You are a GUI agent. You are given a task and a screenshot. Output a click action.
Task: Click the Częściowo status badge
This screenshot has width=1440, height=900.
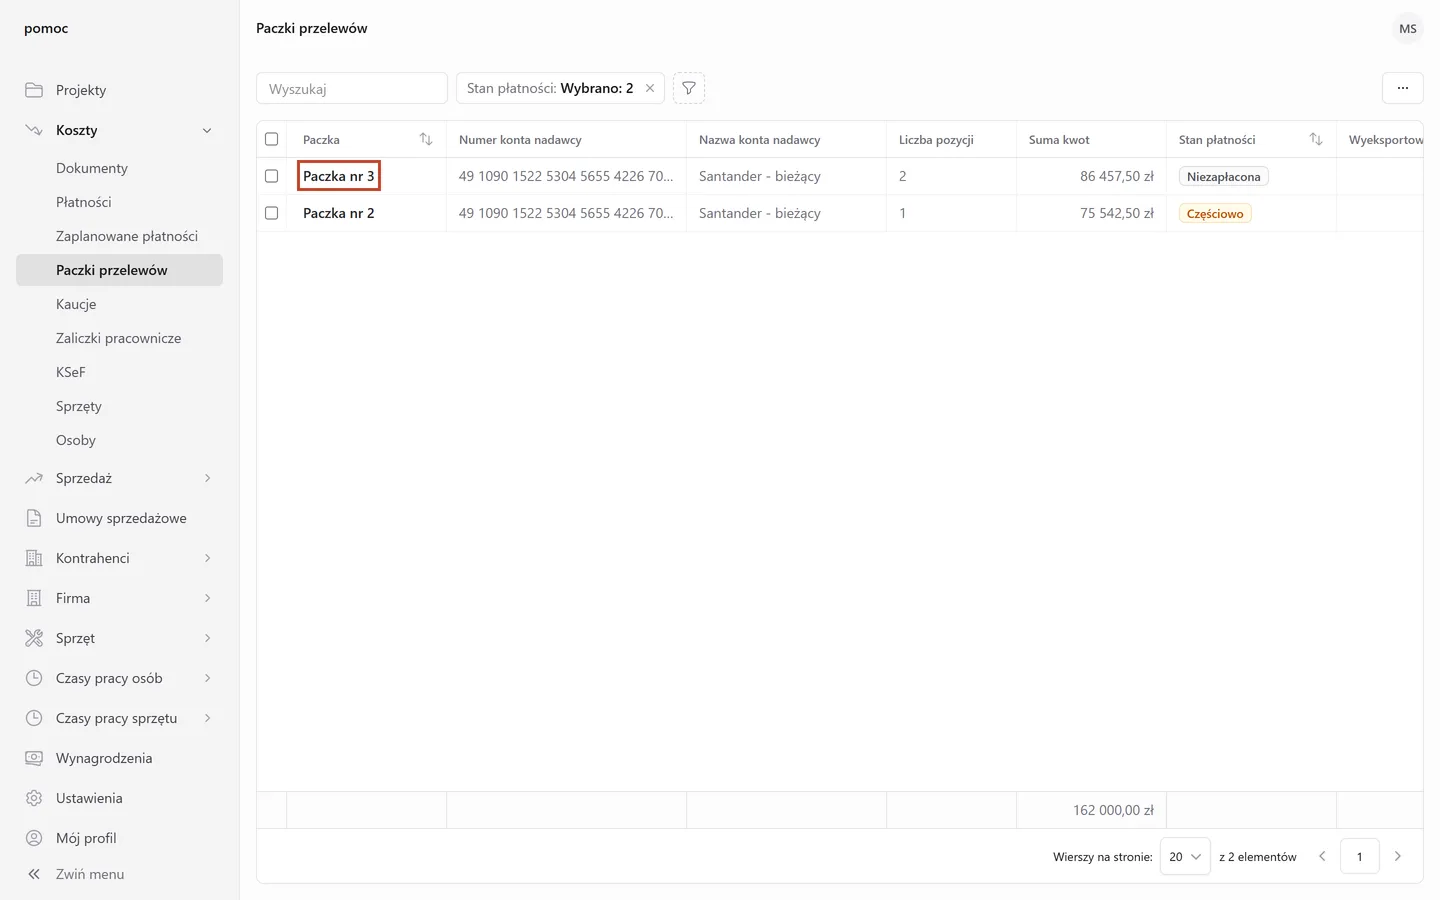1215,214
